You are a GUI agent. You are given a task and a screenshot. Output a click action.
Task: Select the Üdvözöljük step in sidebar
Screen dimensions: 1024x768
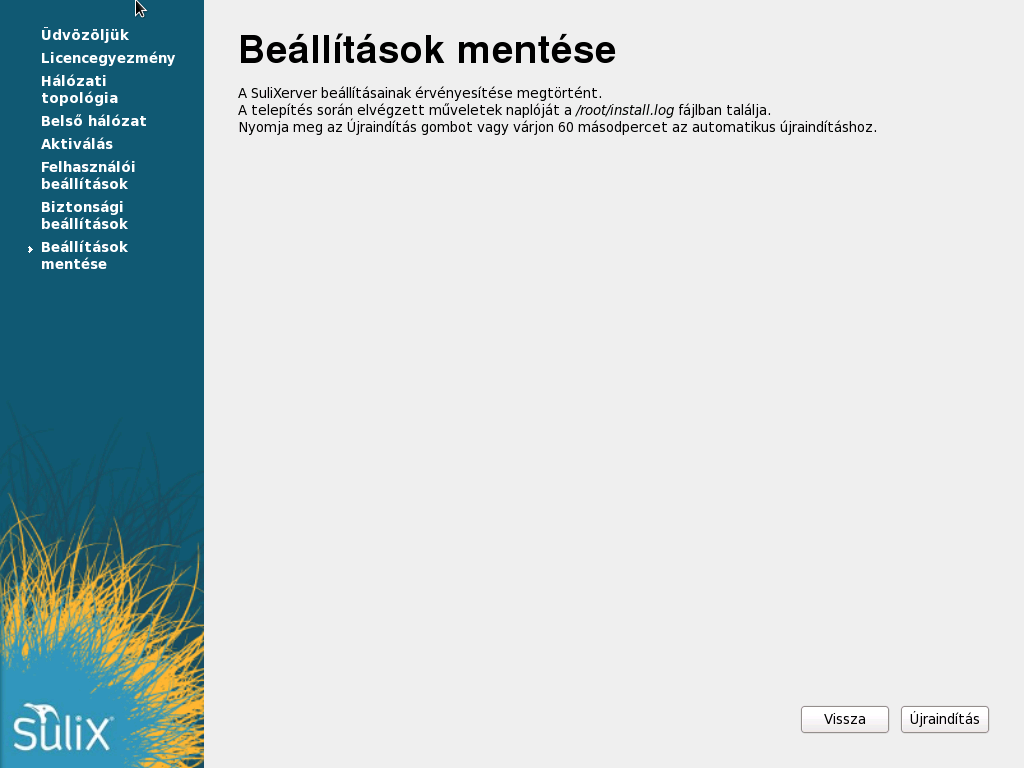click(x=85, y=35)
